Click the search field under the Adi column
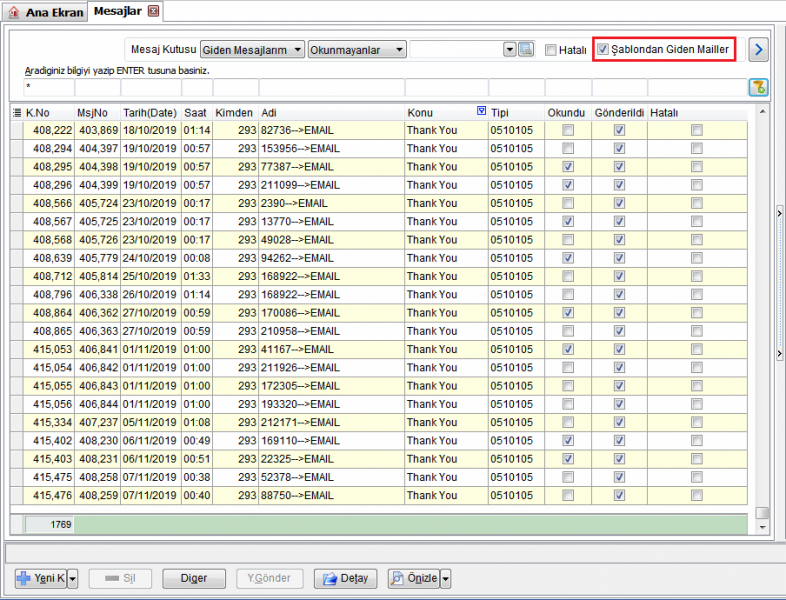The image size is (786, 600). coord(331,87)
